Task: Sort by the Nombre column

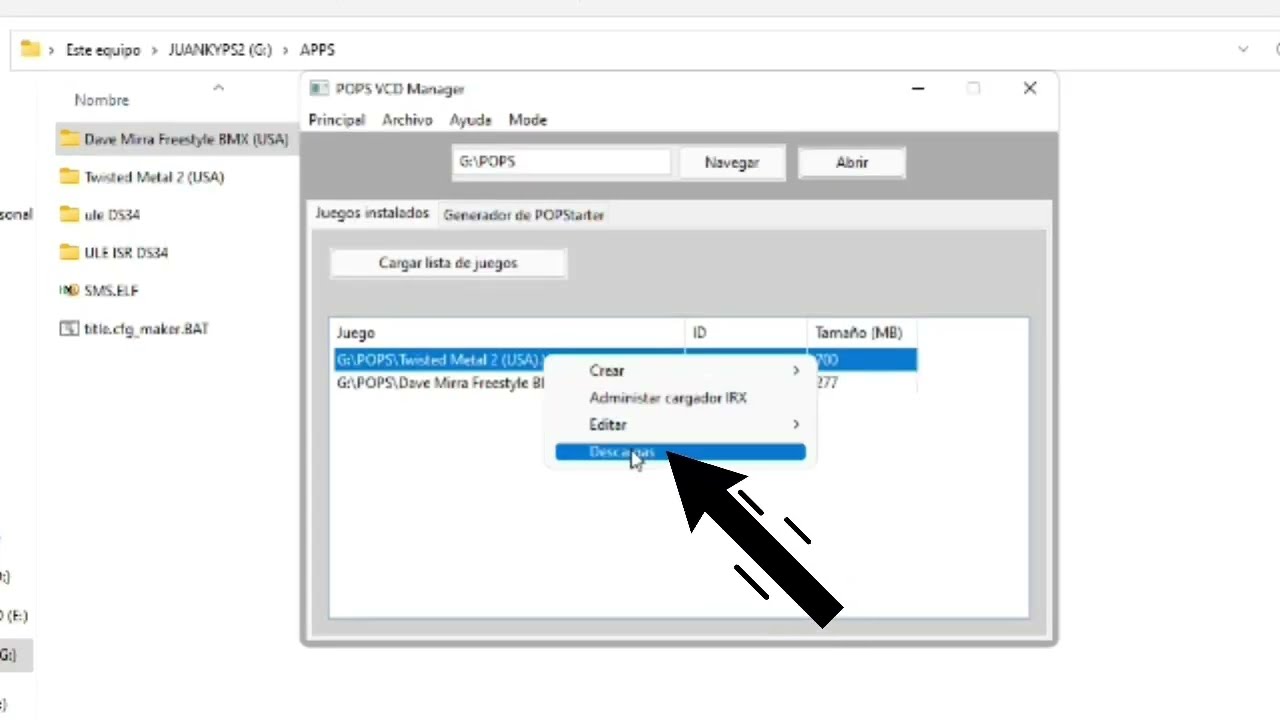Action: point(102,100)
